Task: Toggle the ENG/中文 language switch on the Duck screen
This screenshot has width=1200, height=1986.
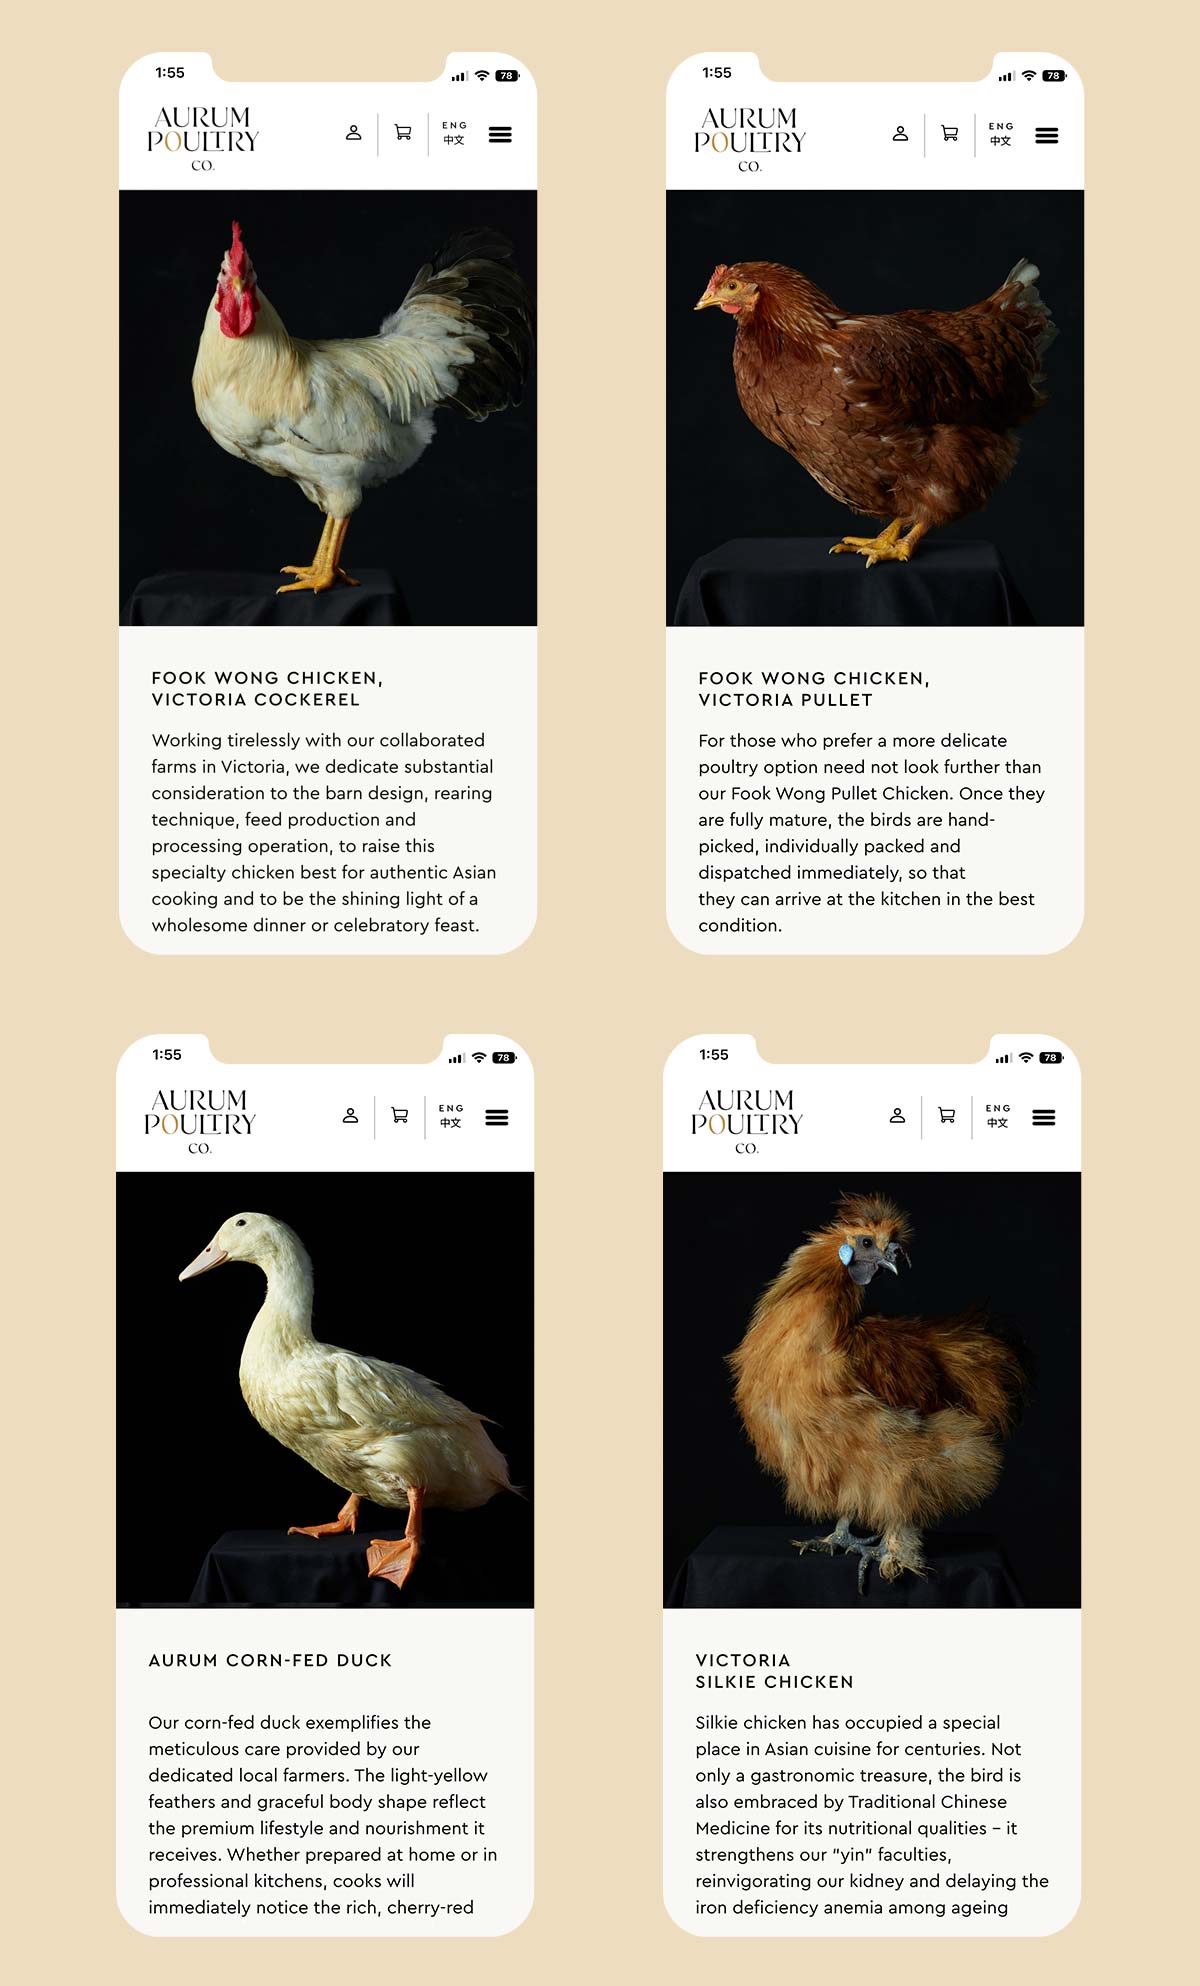Action: 451,1117
